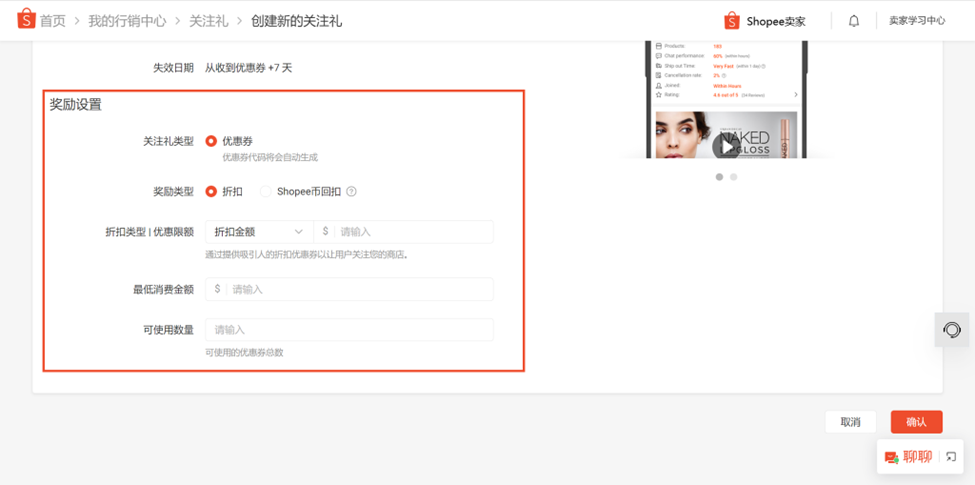Open the 聊聊 chat icon

pos(891,457)
